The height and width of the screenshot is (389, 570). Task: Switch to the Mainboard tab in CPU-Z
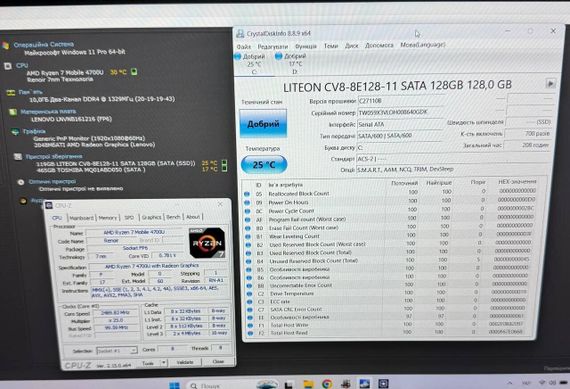coord(81,218)
